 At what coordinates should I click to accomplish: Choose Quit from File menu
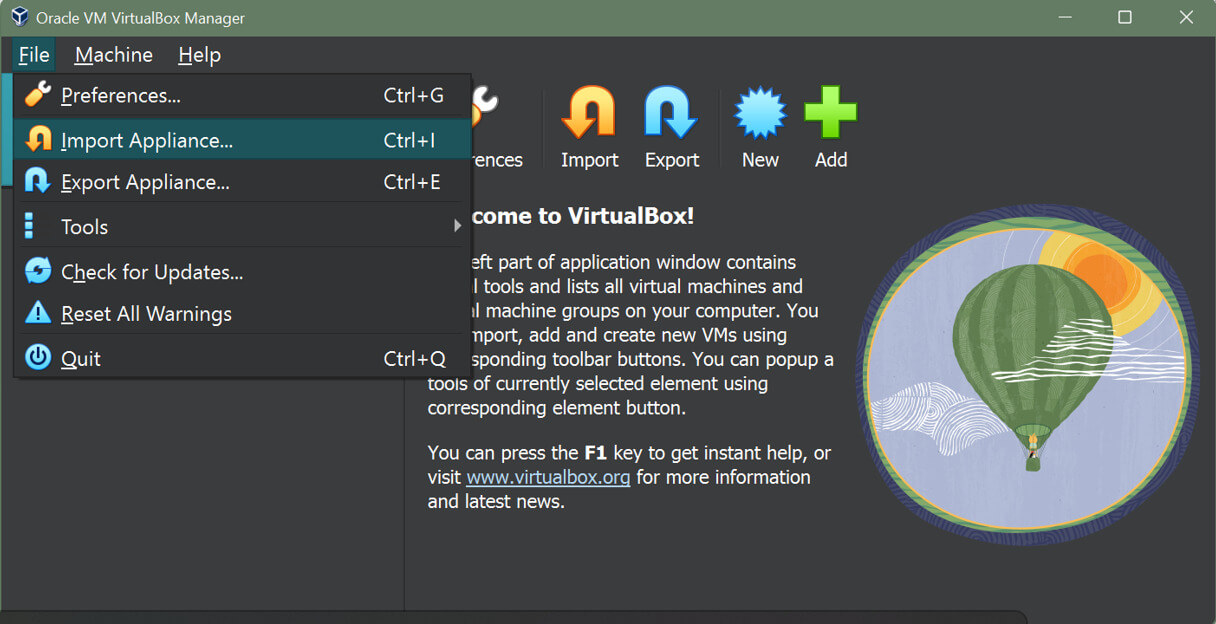pyautogui.click(x=242, y=358)
